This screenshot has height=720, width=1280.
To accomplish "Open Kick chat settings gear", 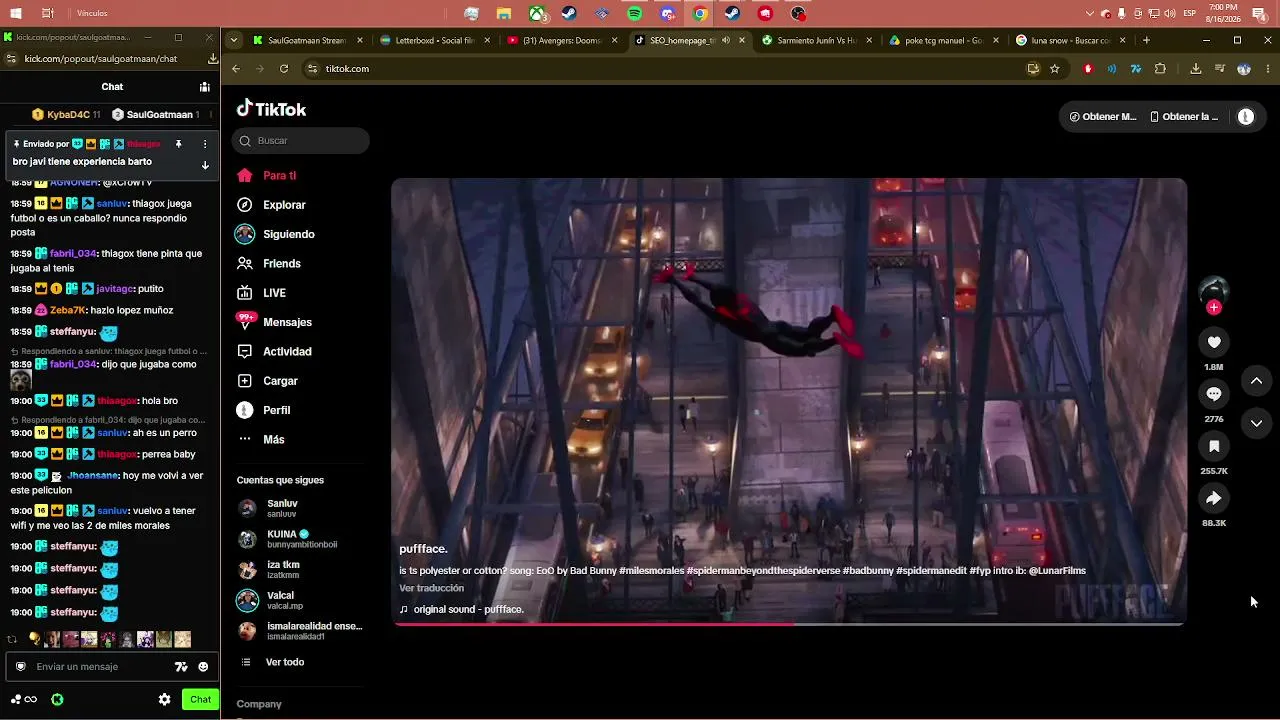I will point(165,700).
